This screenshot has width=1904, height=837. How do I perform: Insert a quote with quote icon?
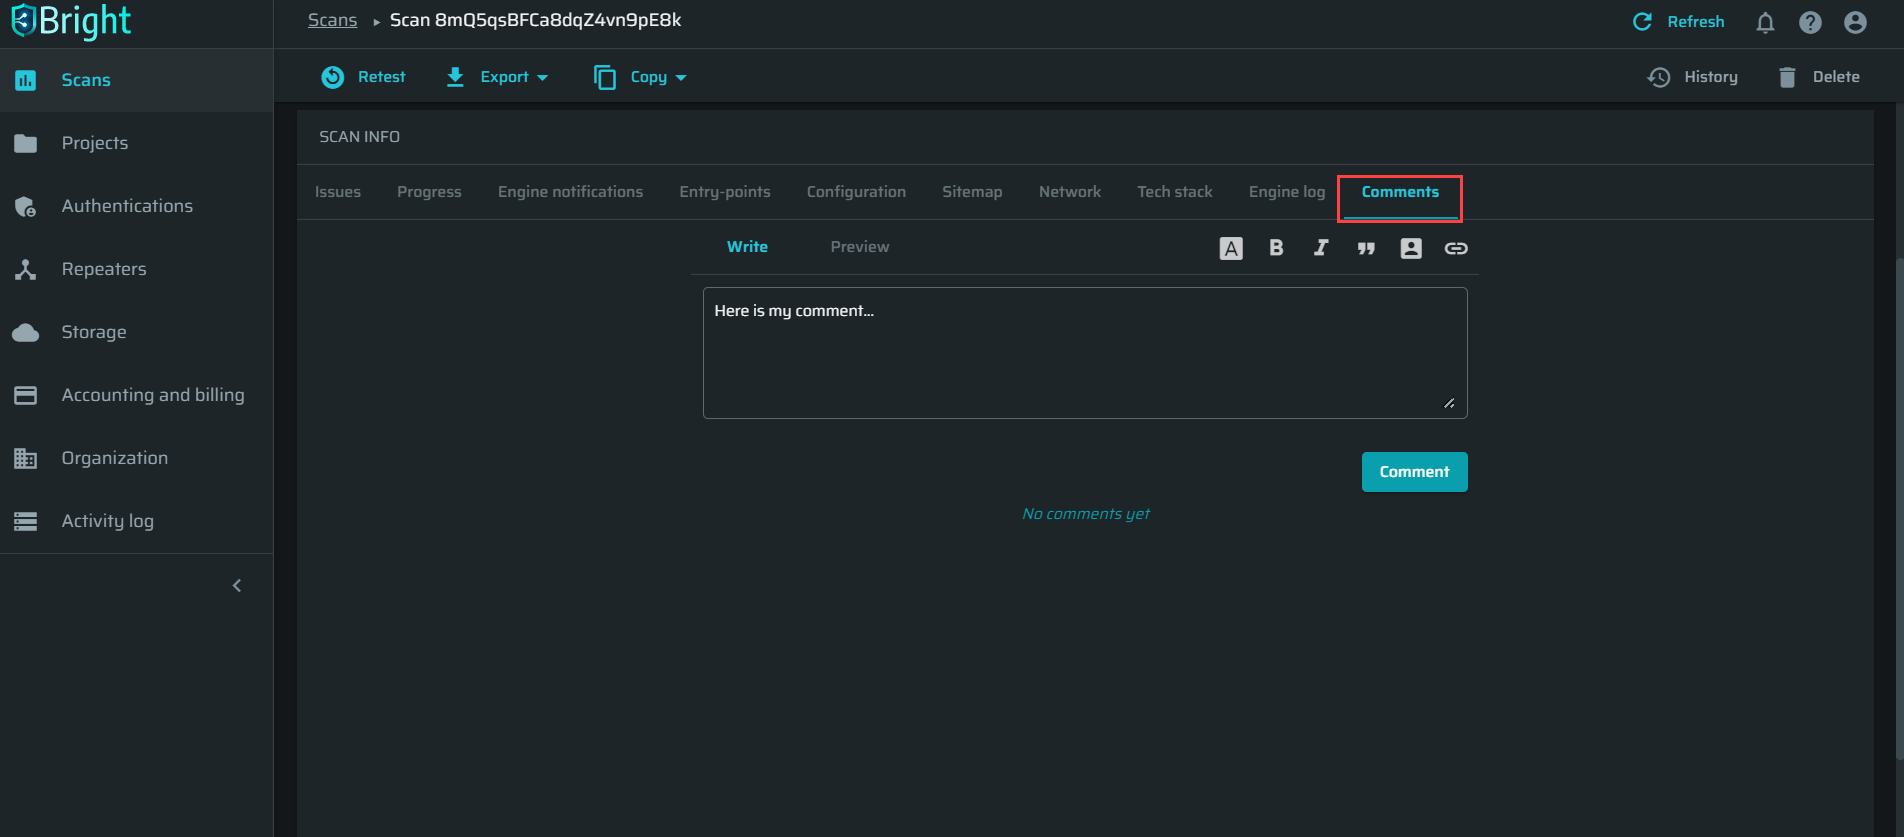[1366, 248]
